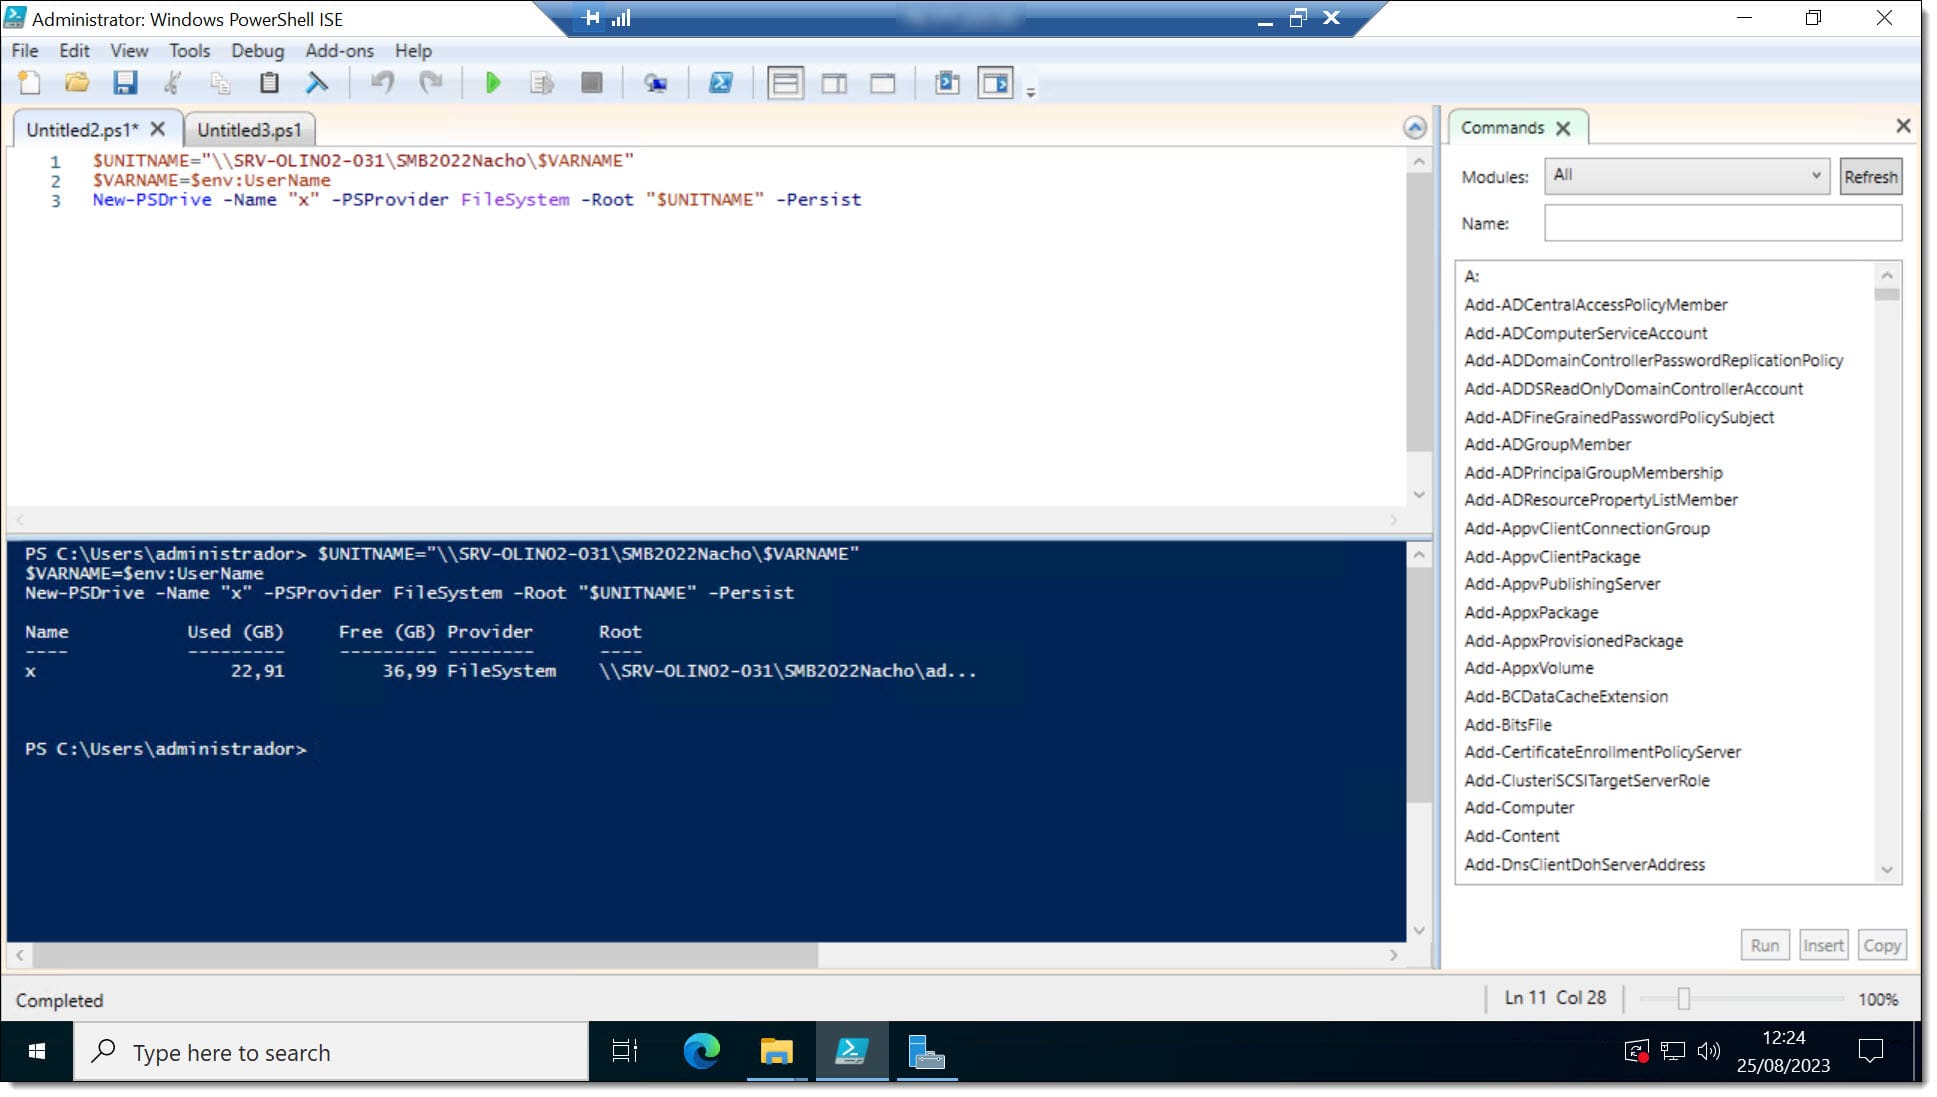Click the Insert button

coord(1822,945)
